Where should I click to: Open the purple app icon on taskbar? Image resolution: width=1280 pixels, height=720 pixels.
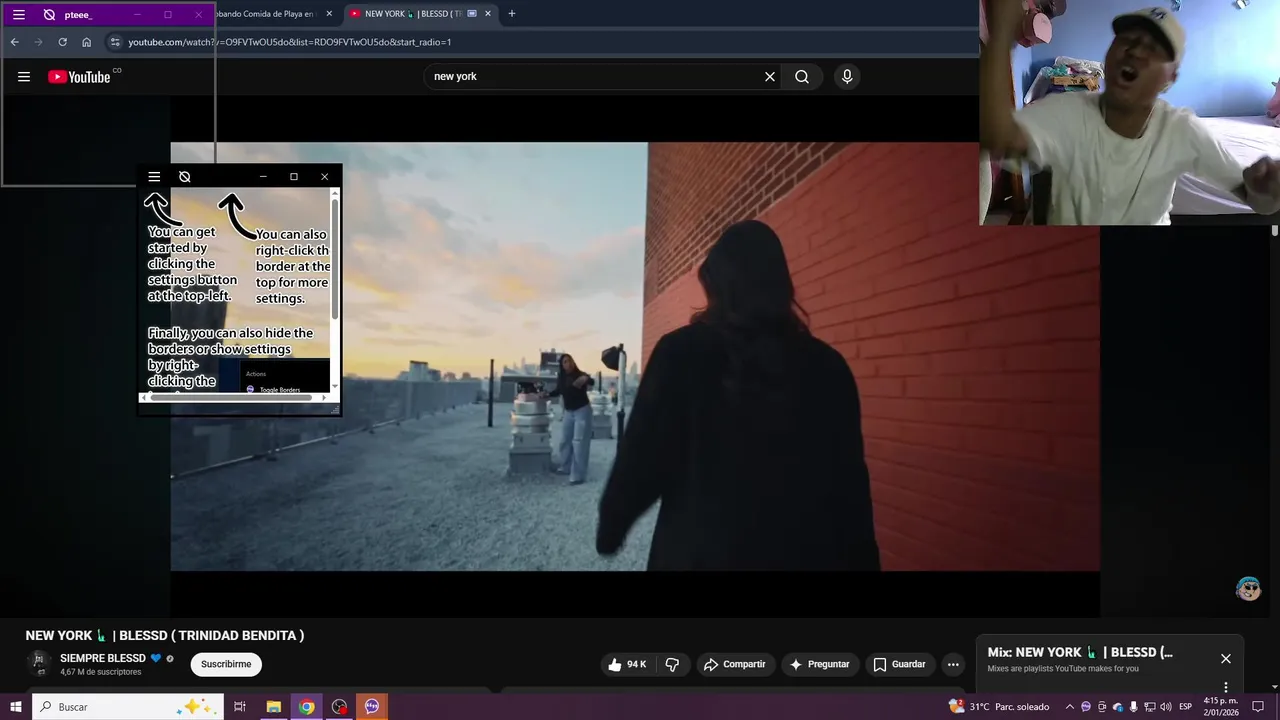click(x=372, y=707)
